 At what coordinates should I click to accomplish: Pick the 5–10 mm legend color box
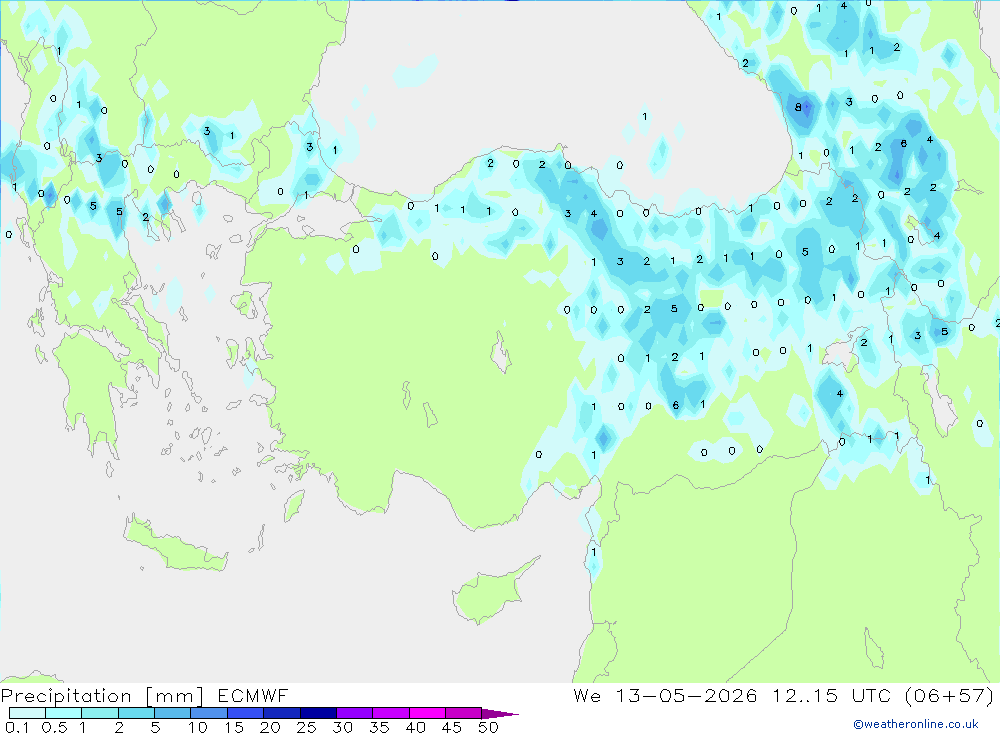pyautogui.click(x=173, y=713)
